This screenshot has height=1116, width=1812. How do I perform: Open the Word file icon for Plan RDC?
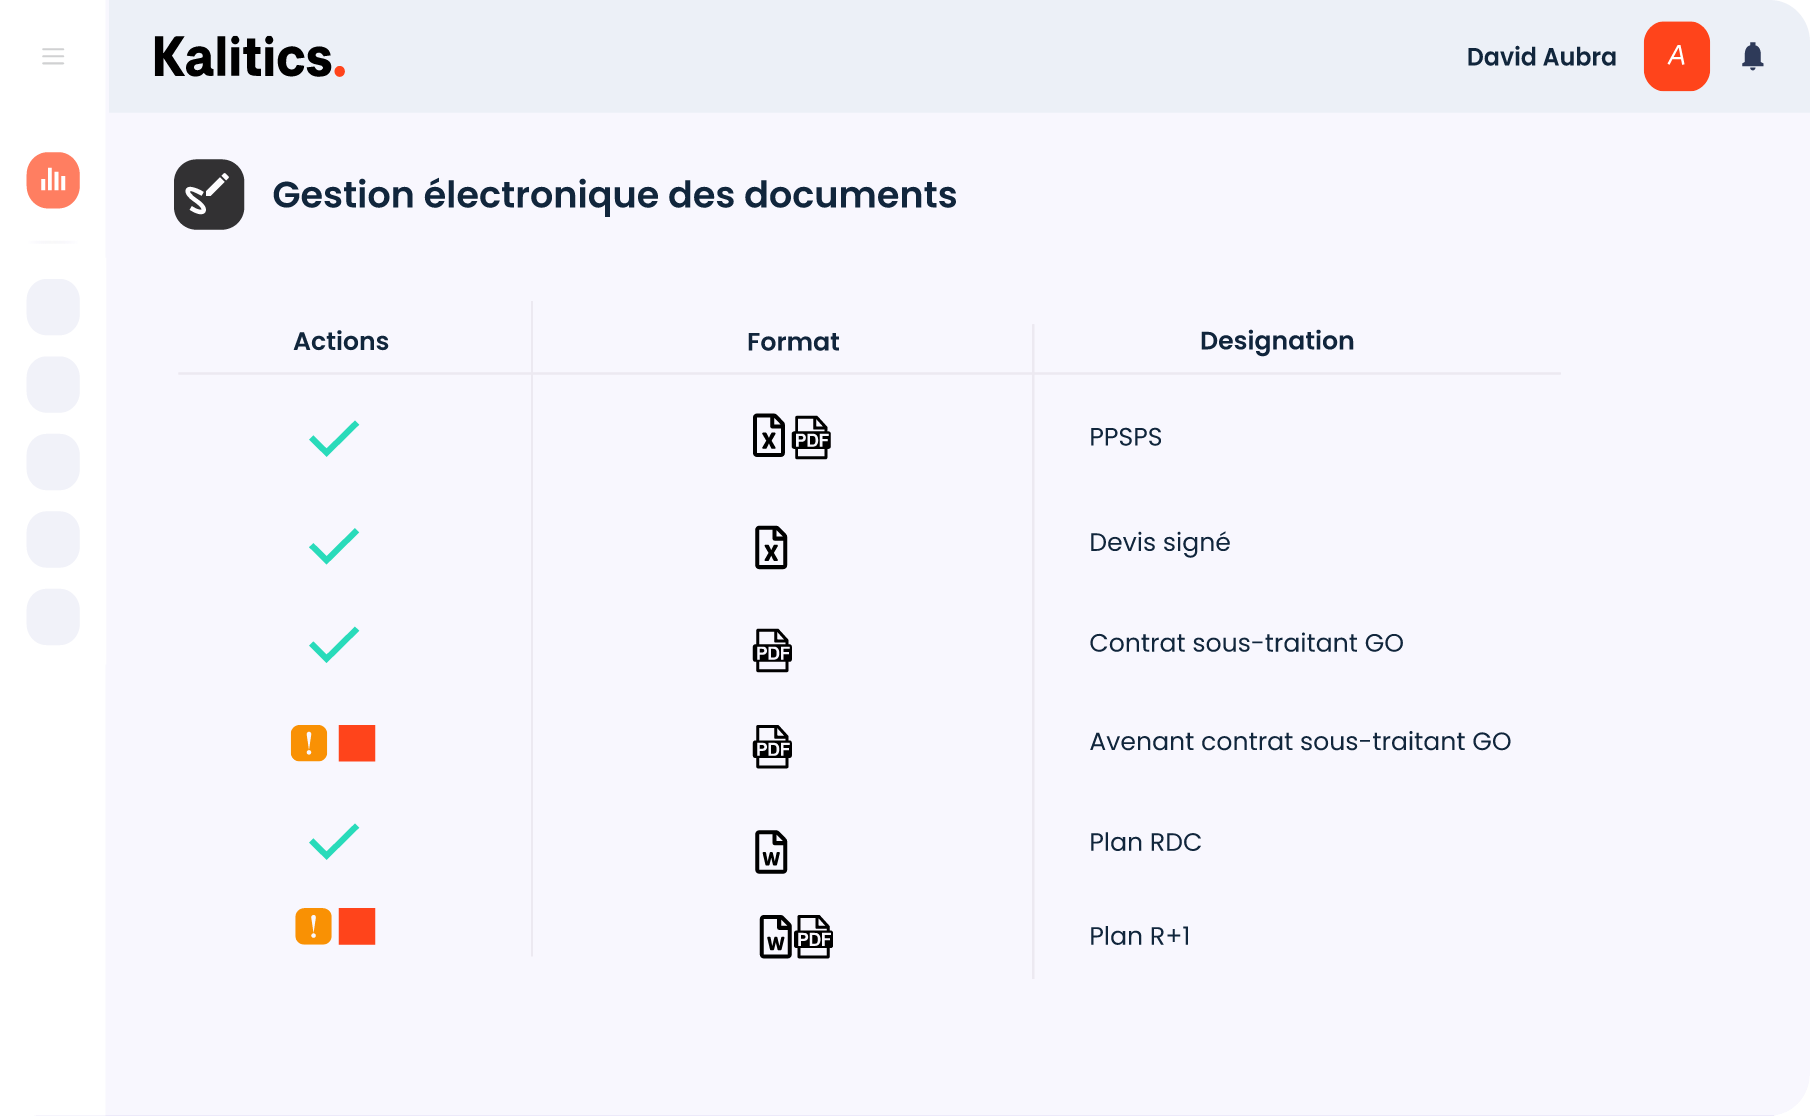pos(771,852)
